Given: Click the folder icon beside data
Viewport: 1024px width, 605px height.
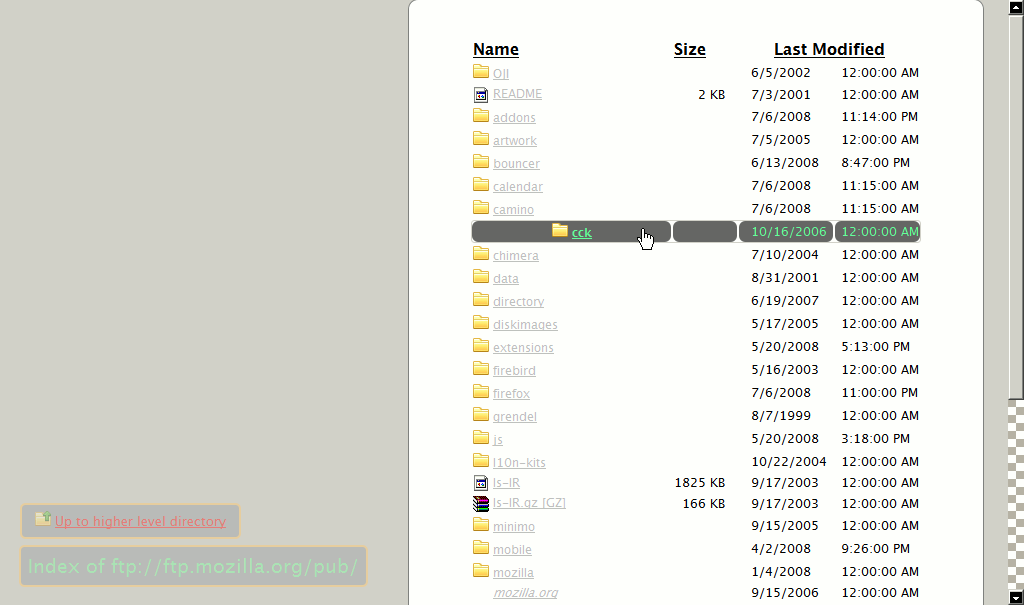Looking at the screenshot, I should (481, 276).
